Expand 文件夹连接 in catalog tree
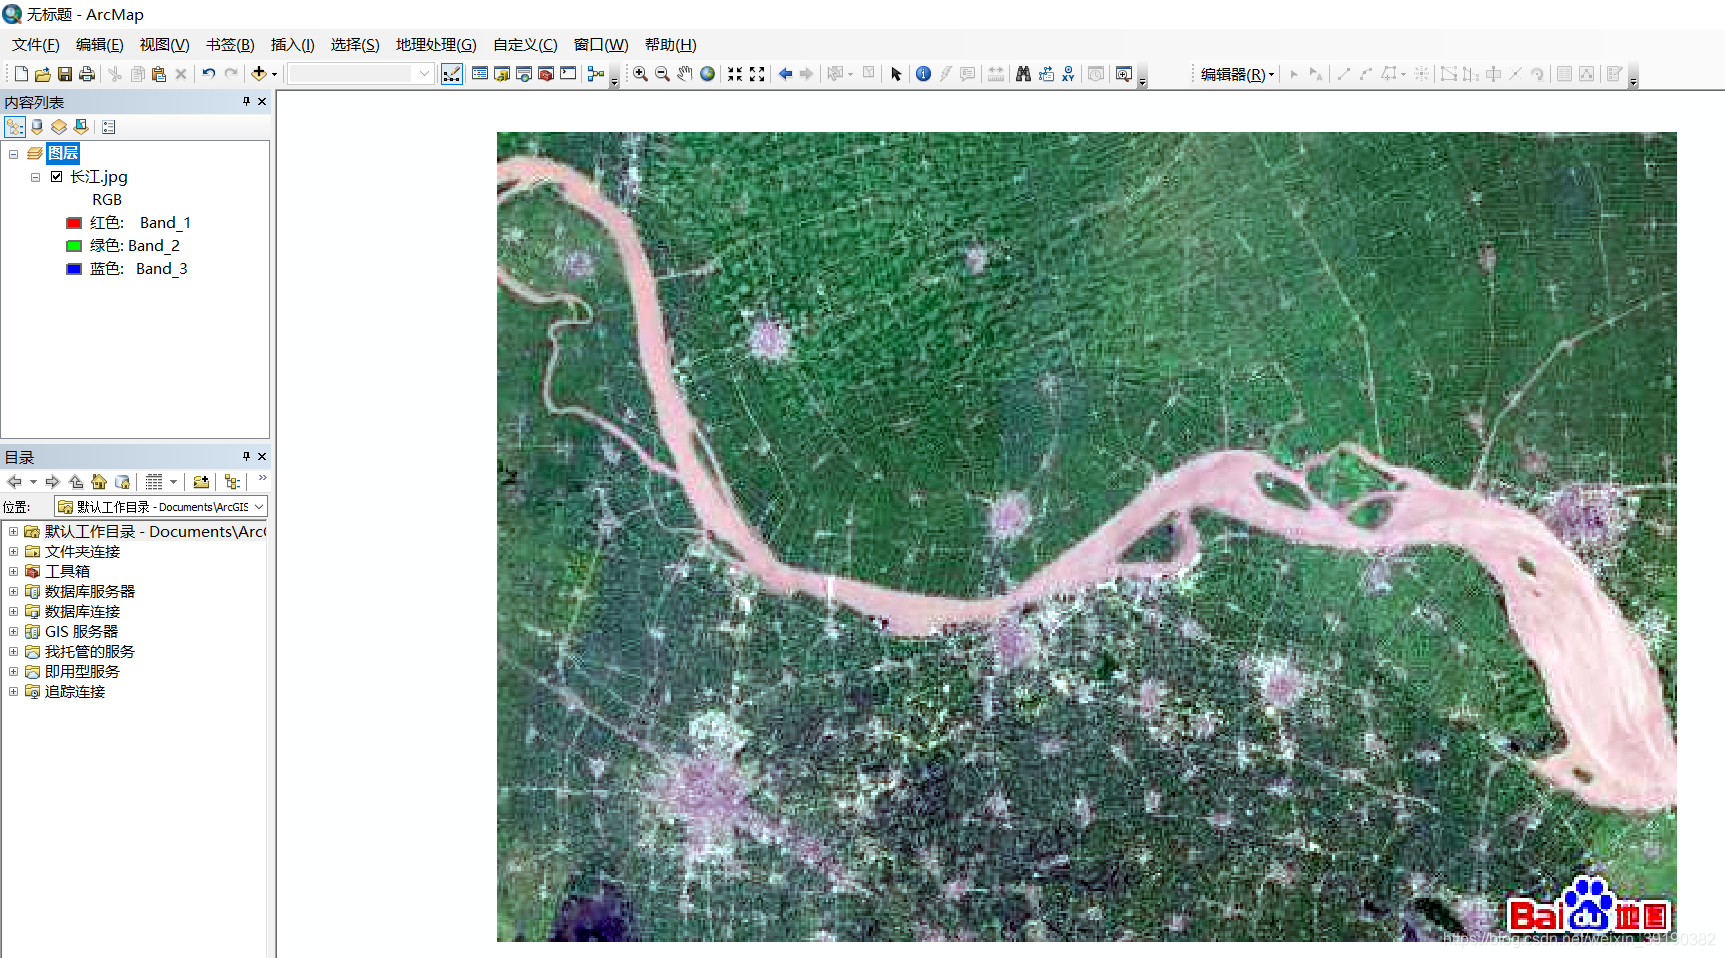The image size is (1725, 958). (13, 552)
